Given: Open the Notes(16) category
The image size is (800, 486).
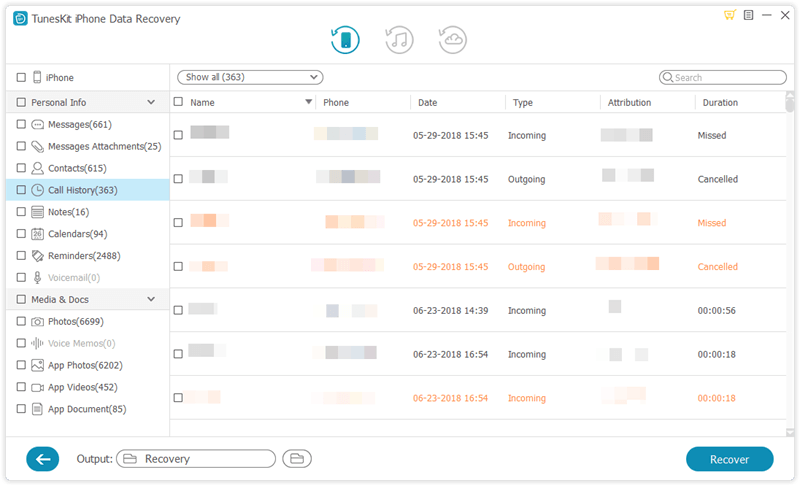Looking at the screenshot, I should click(68, 212).
